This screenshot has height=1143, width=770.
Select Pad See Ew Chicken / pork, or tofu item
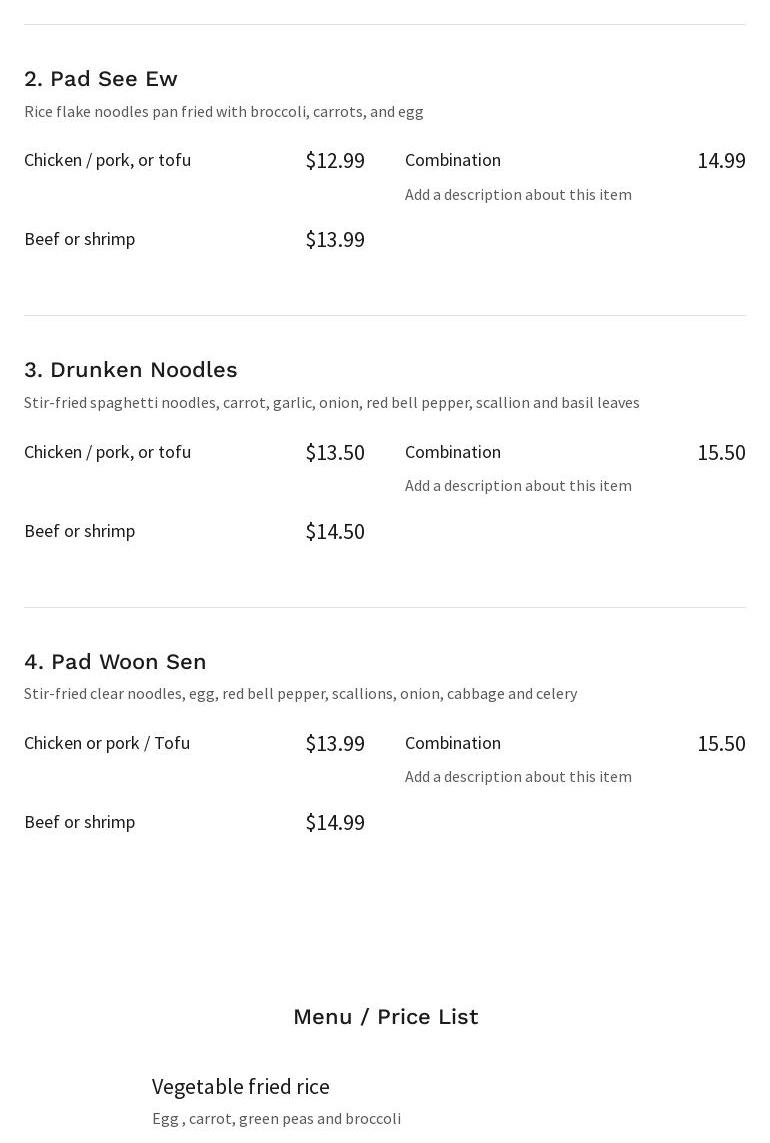[107, 160]
